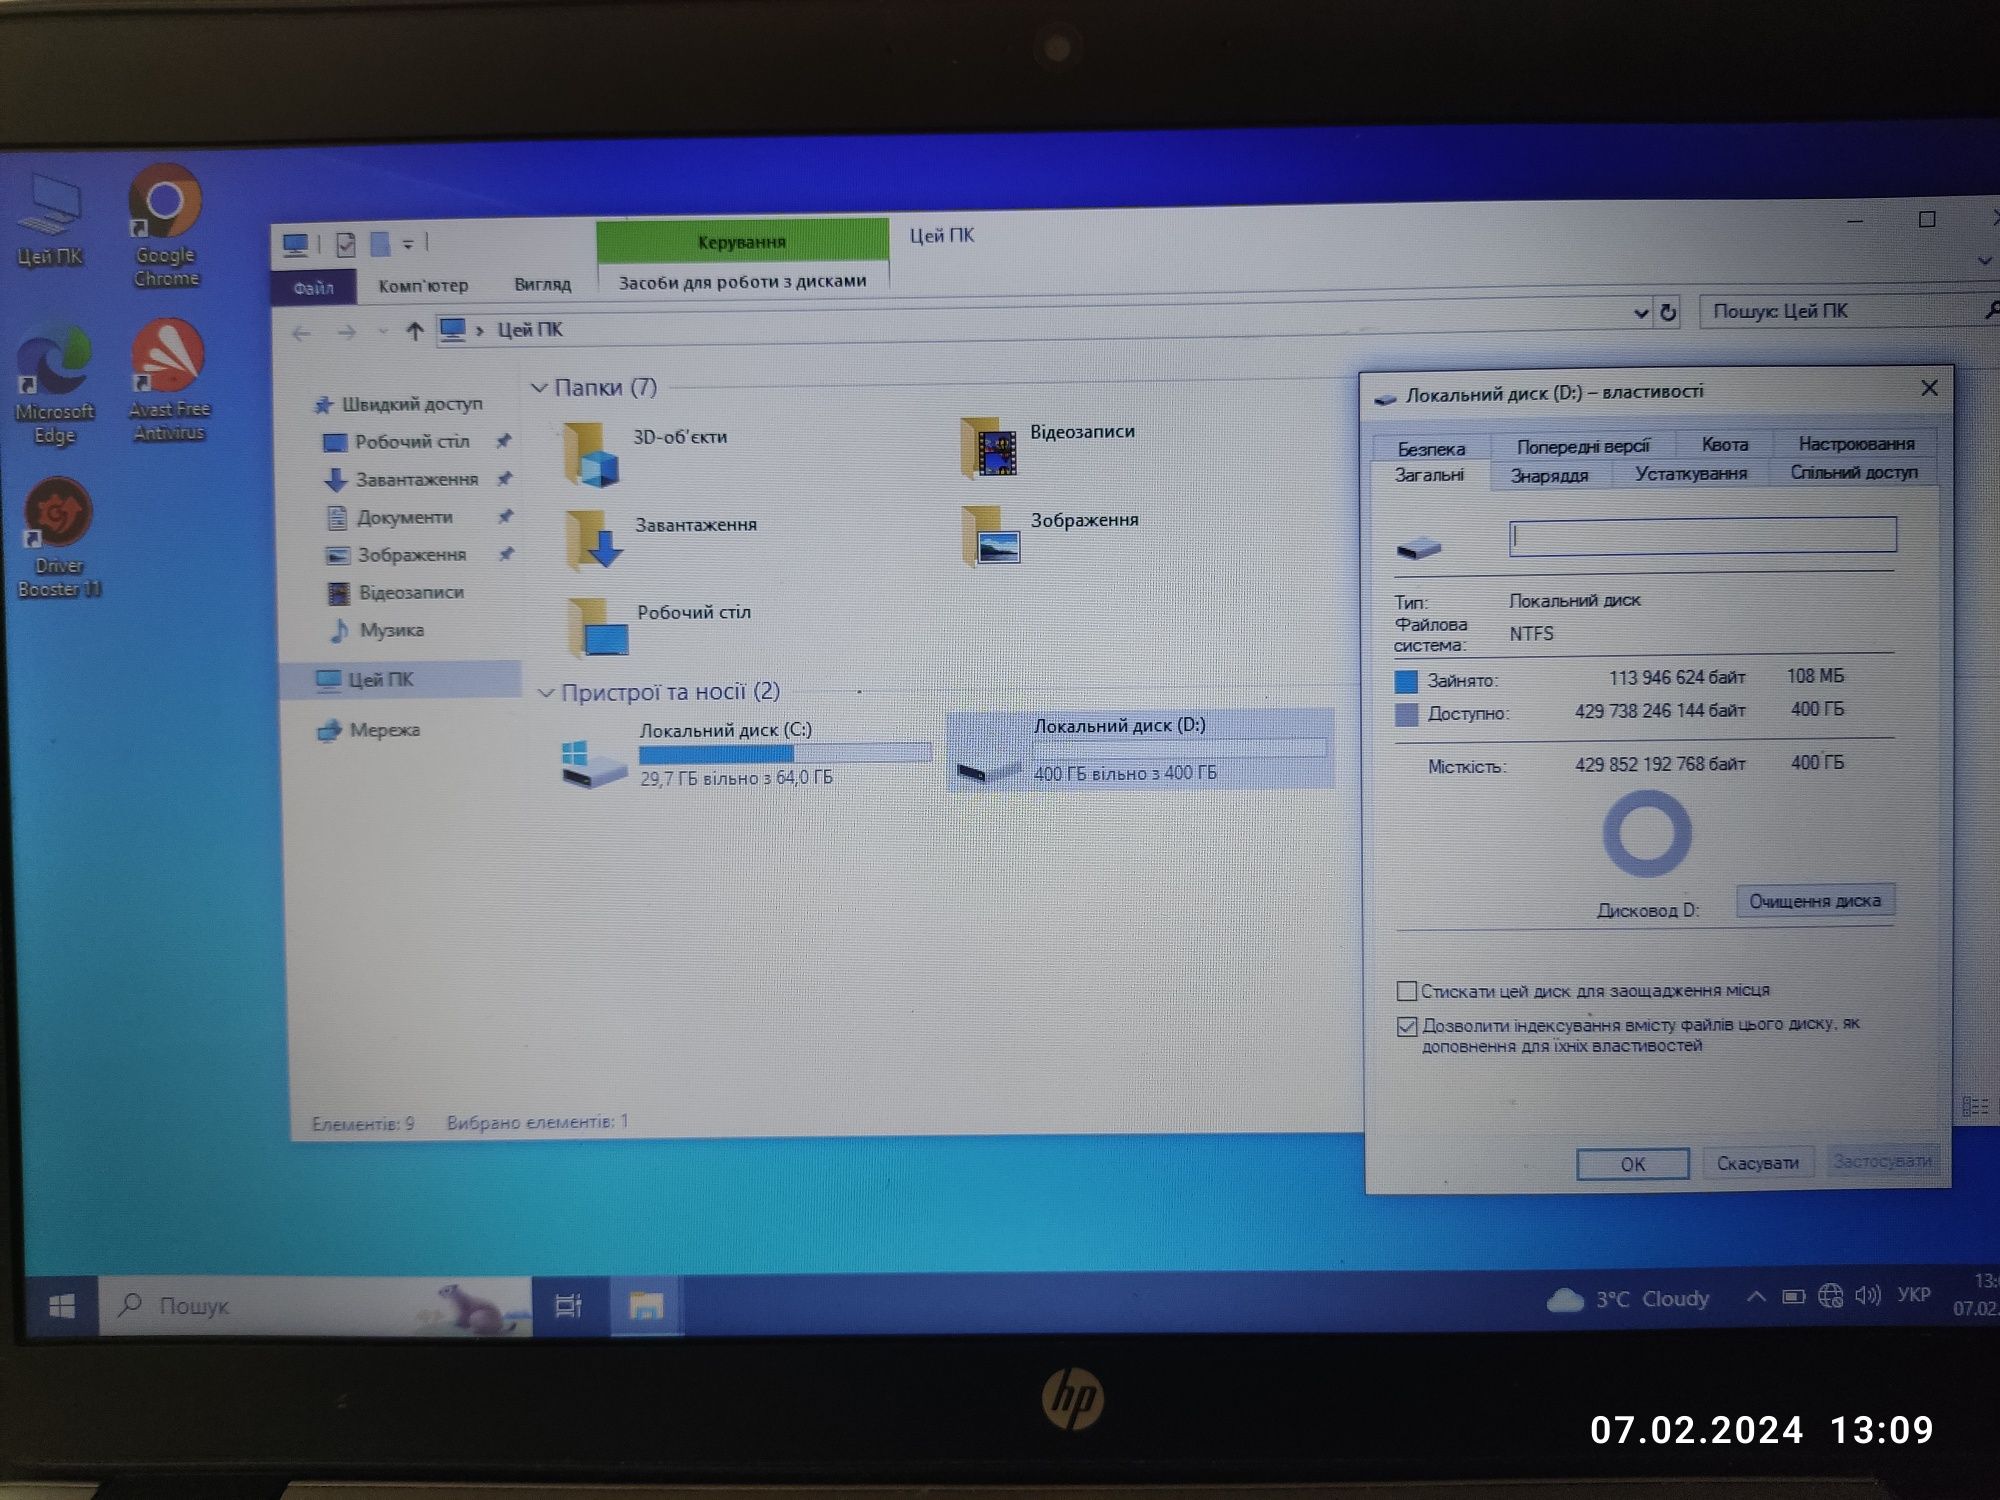Click File Explorer taskbar icon

coord(645,1305)
